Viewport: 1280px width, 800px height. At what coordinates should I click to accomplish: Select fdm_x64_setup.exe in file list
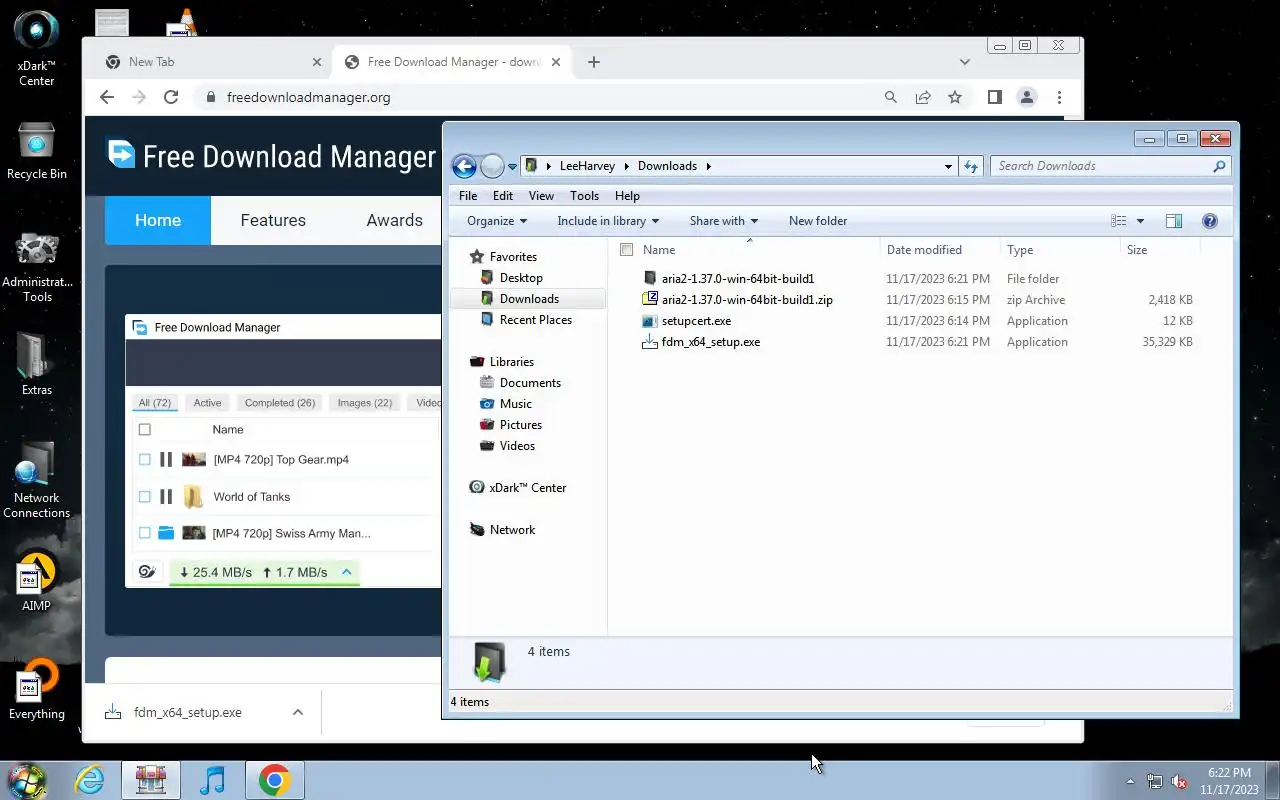click(x=711, y=342)
